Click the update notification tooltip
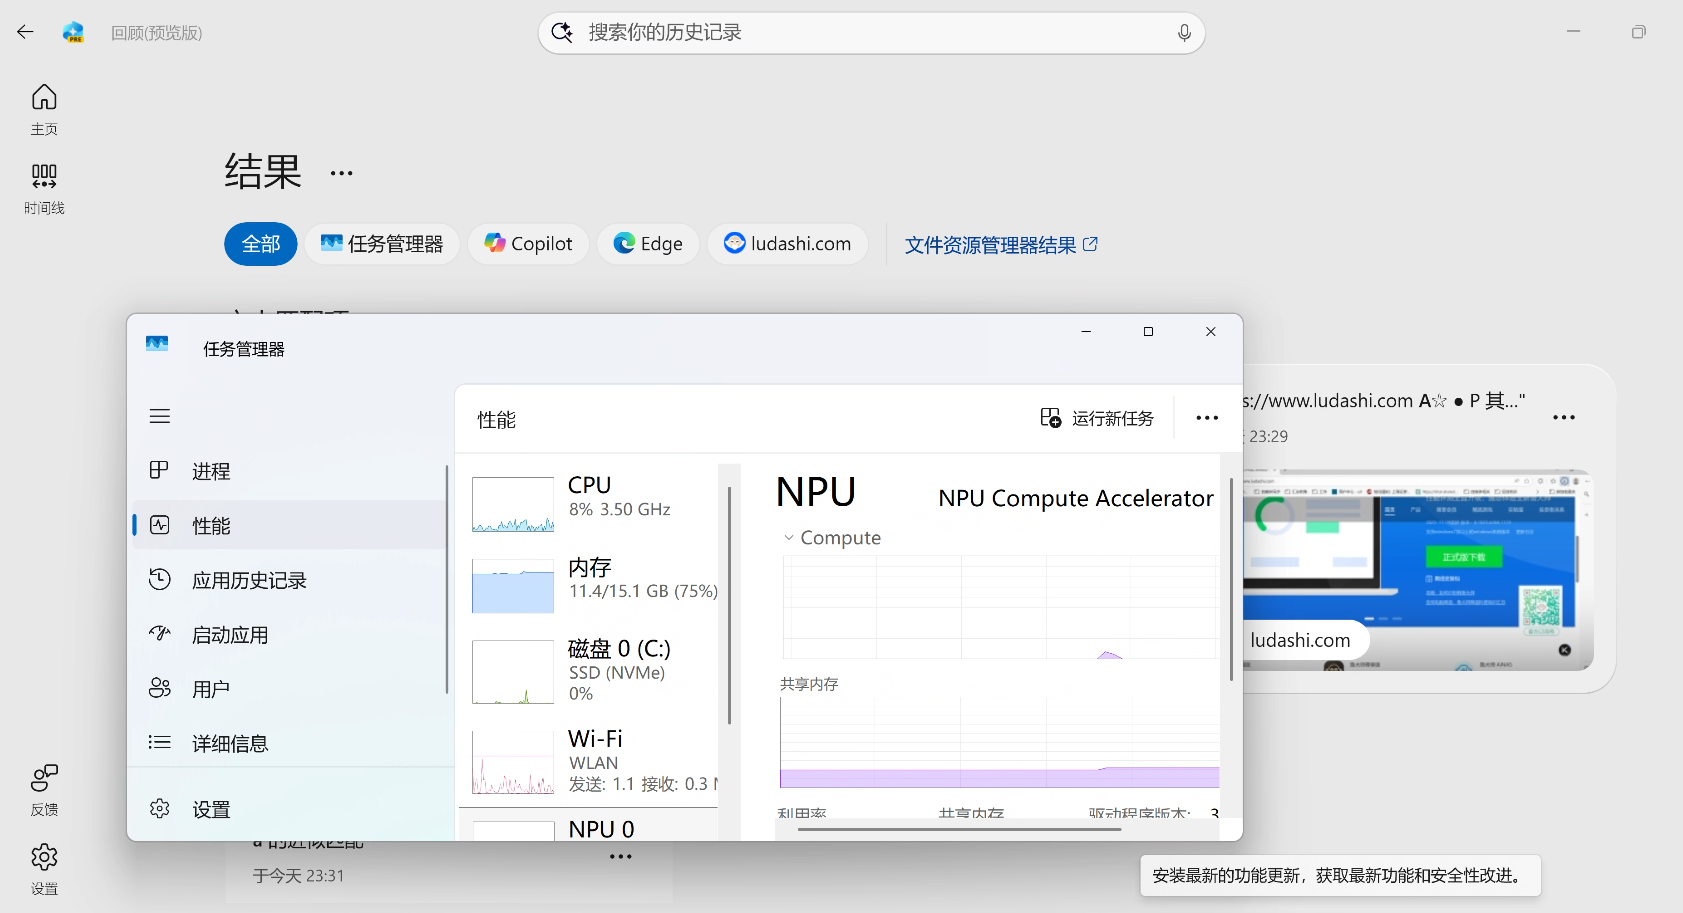1683x913 pixels. (1340, 875)
